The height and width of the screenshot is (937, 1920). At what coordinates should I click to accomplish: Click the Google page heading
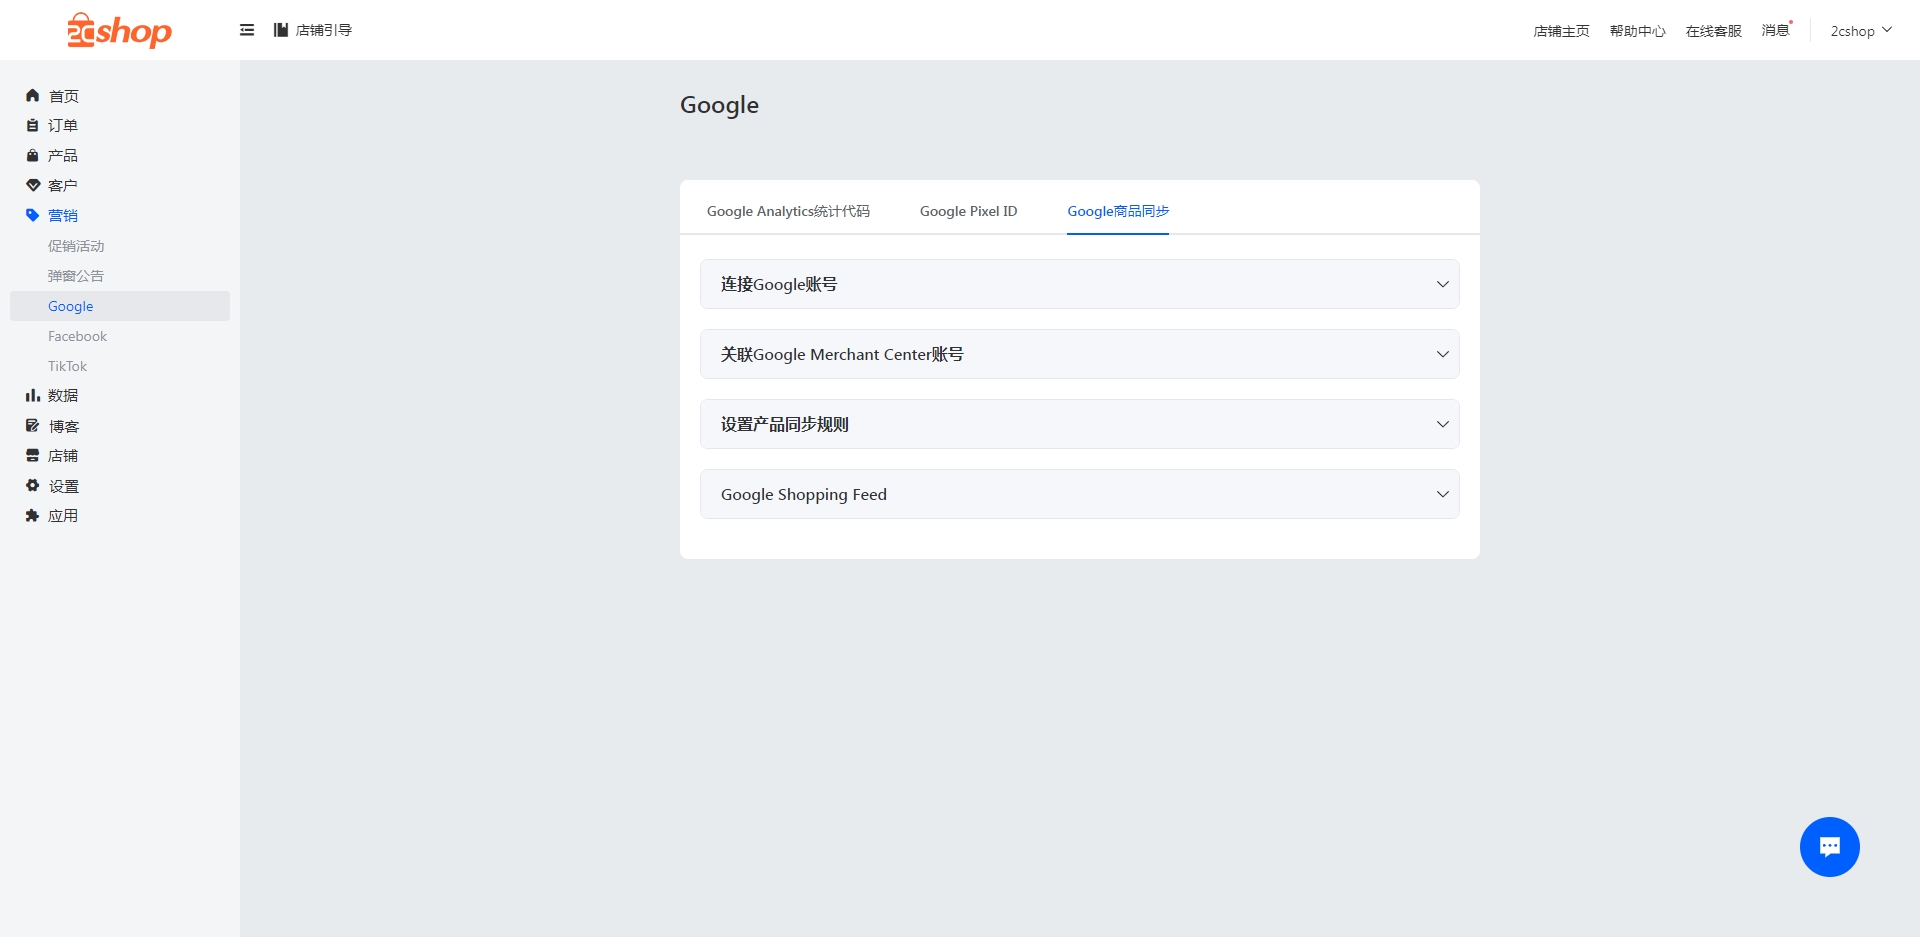pos(719,105)
